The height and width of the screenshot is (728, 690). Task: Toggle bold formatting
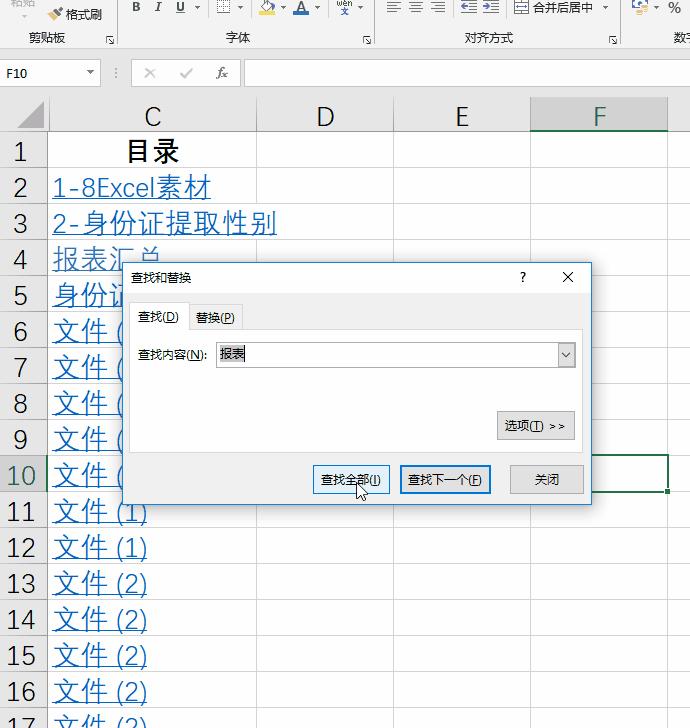(136, 7)
